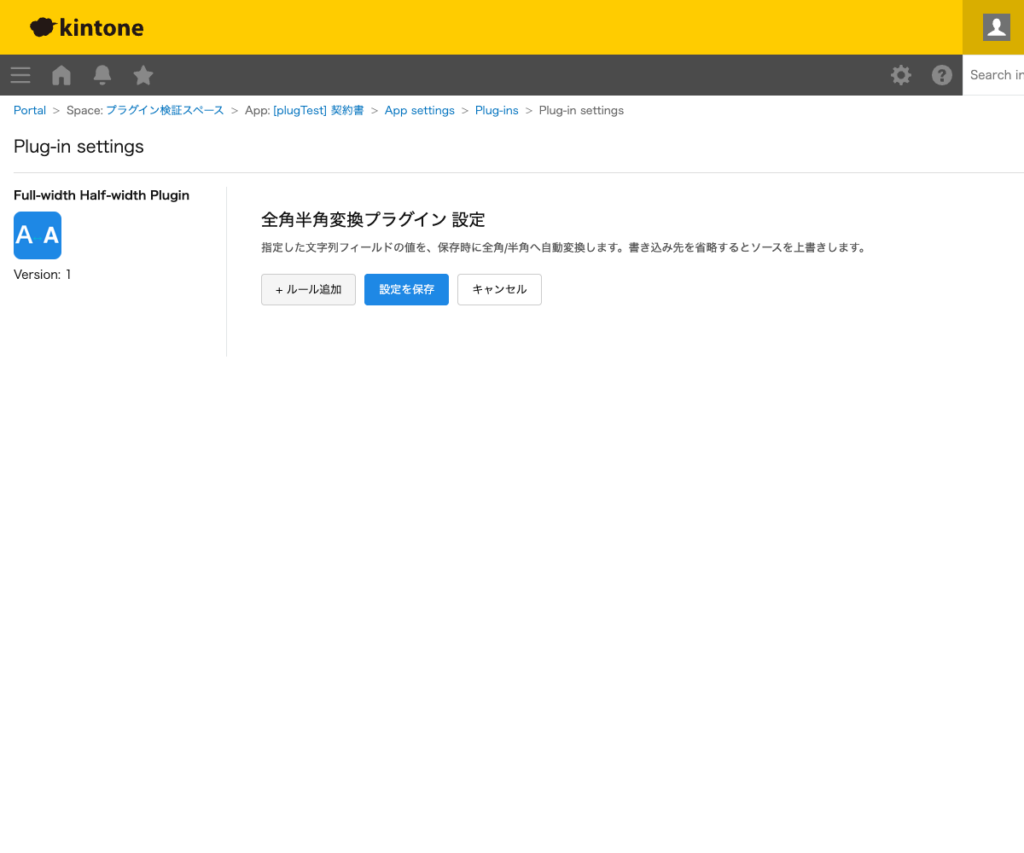1024x853 pixels.
Task: Open settings with the gear icon
Action: (901, 75)
